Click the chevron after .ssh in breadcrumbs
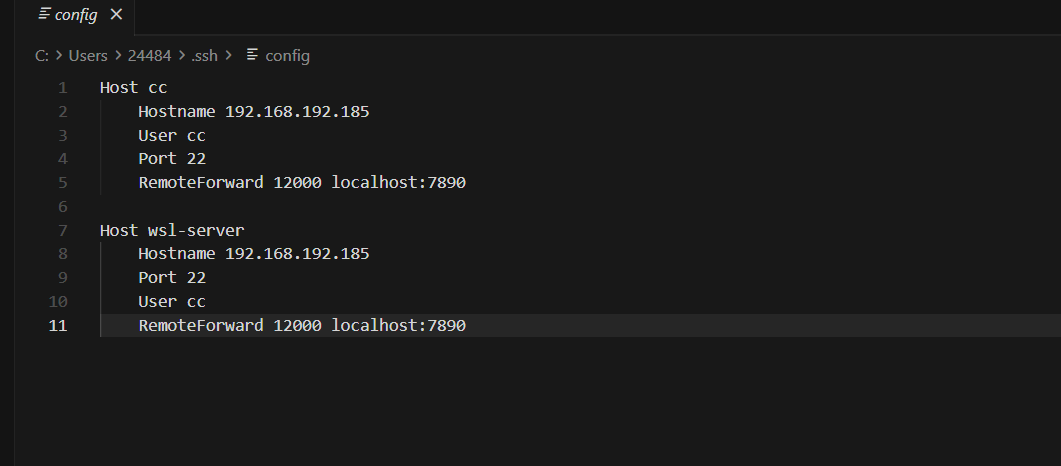 click(232, 56)
